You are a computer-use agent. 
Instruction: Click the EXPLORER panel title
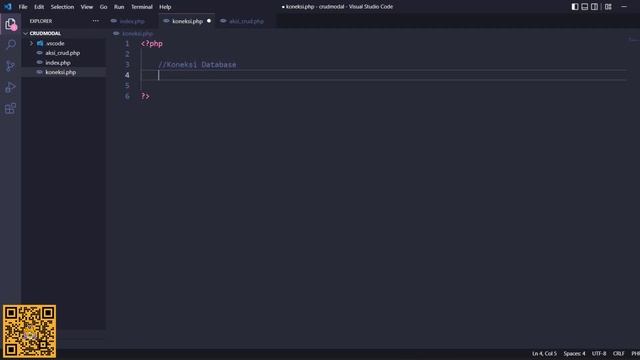41,21
